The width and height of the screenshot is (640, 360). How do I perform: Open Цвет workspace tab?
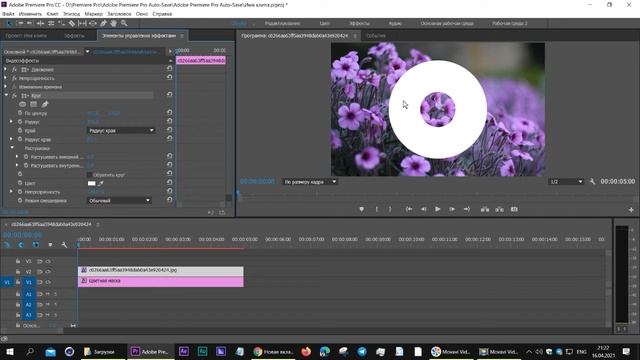coord(324,24)
